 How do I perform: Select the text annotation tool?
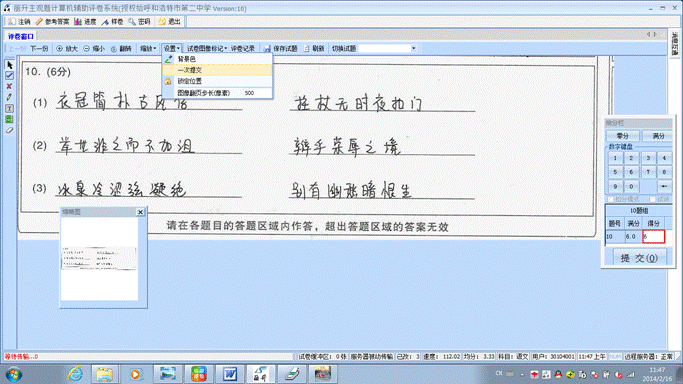click(9, 108)
